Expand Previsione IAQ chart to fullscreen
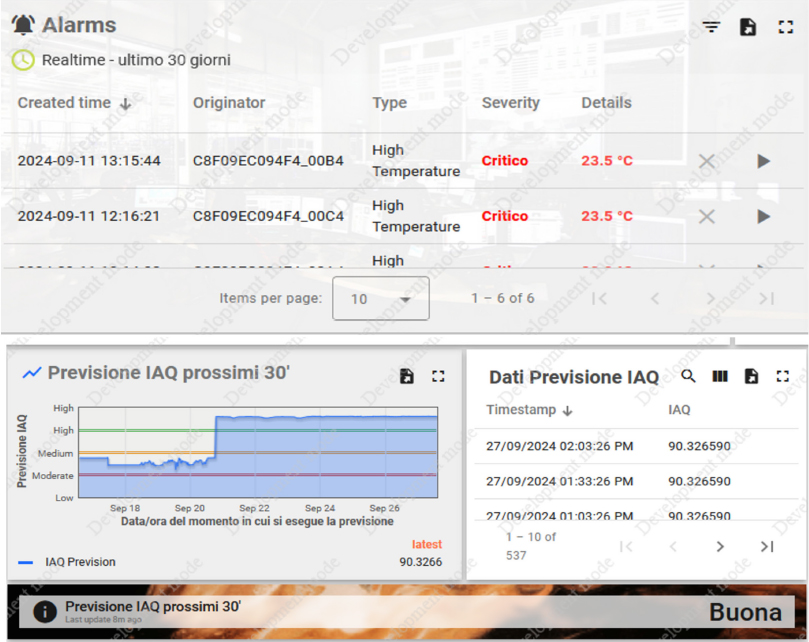 coord(438,376)
